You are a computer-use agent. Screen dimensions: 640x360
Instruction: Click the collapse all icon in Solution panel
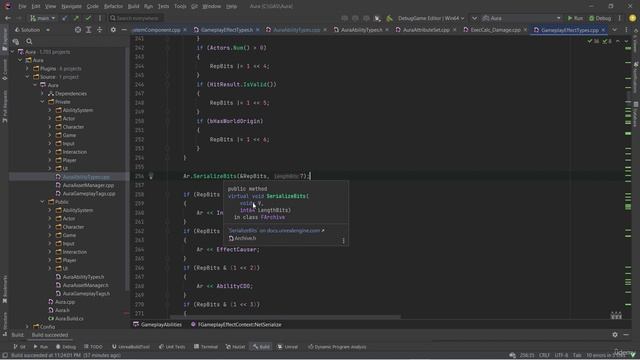pyautogui.click(x=100, y=30)
